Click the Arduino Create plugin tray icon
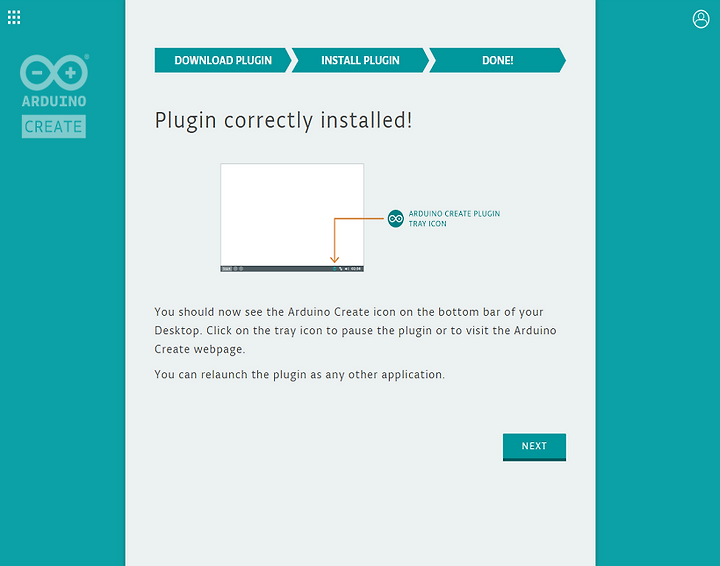 click(395, 219)
